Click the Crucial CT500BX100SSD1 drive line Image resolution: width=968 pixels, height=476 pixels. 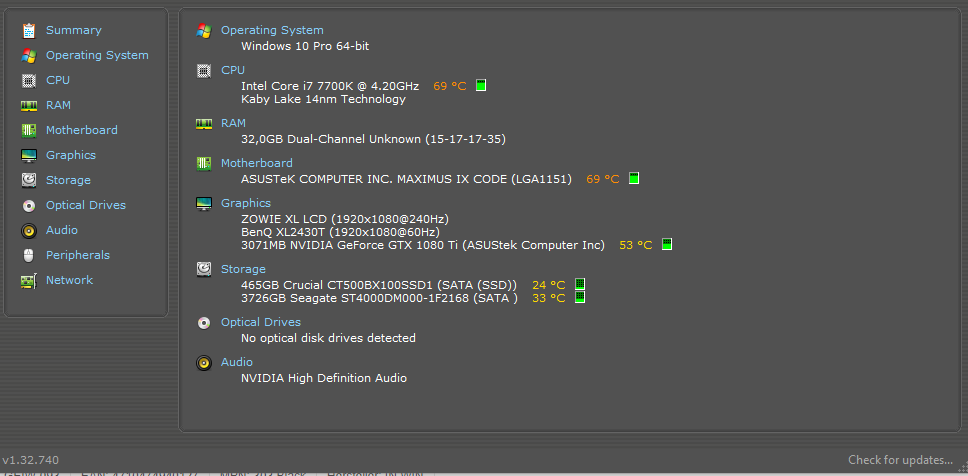tap(378, 285)
